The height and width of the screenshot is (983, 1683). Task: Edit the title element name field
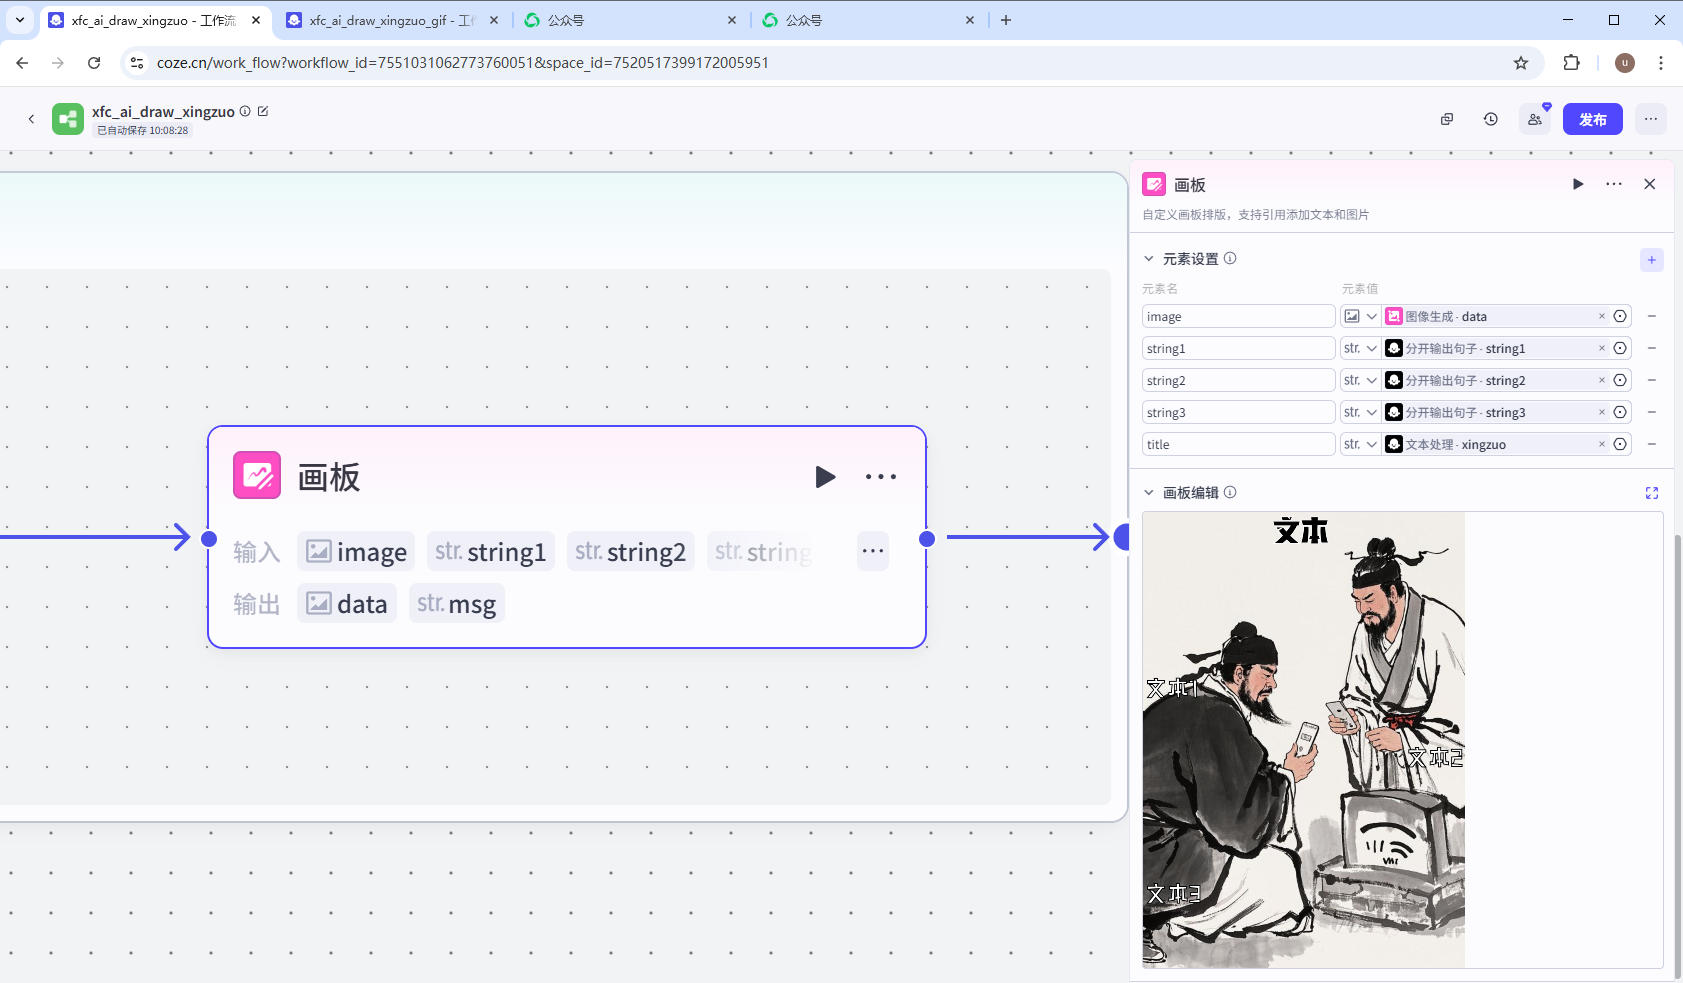click(x=1238, y=444)
